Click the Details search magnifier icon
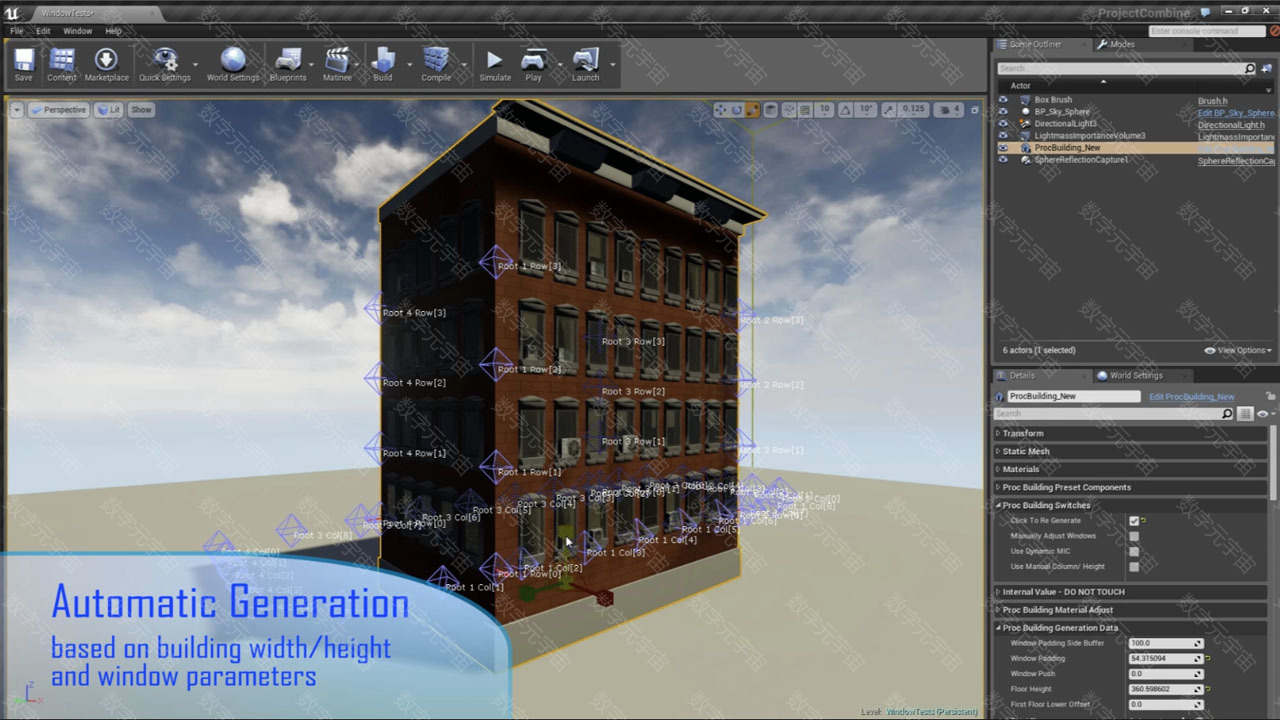Image resolution: width=1280 pixels, height=720 pixels. pos(1227,414)
